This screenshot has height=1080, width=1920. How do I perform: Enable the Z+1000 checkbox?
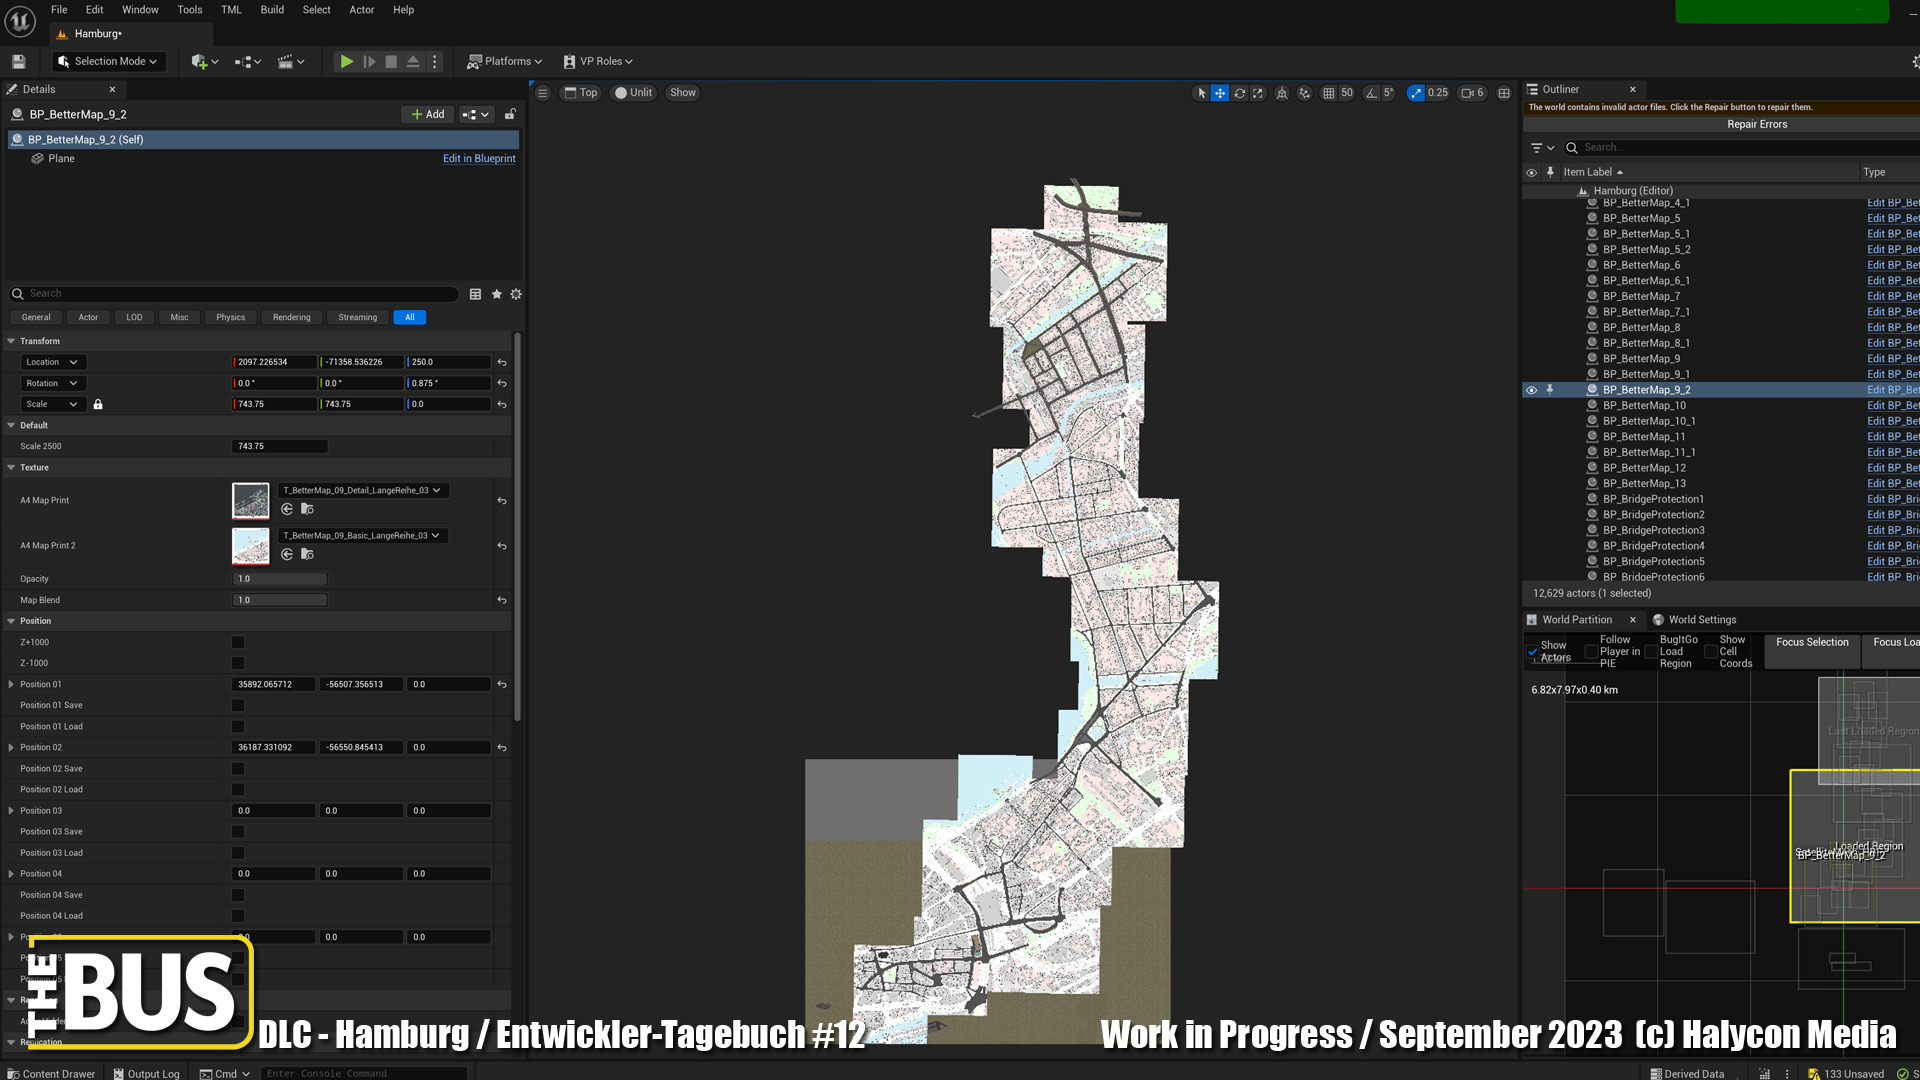238,642
